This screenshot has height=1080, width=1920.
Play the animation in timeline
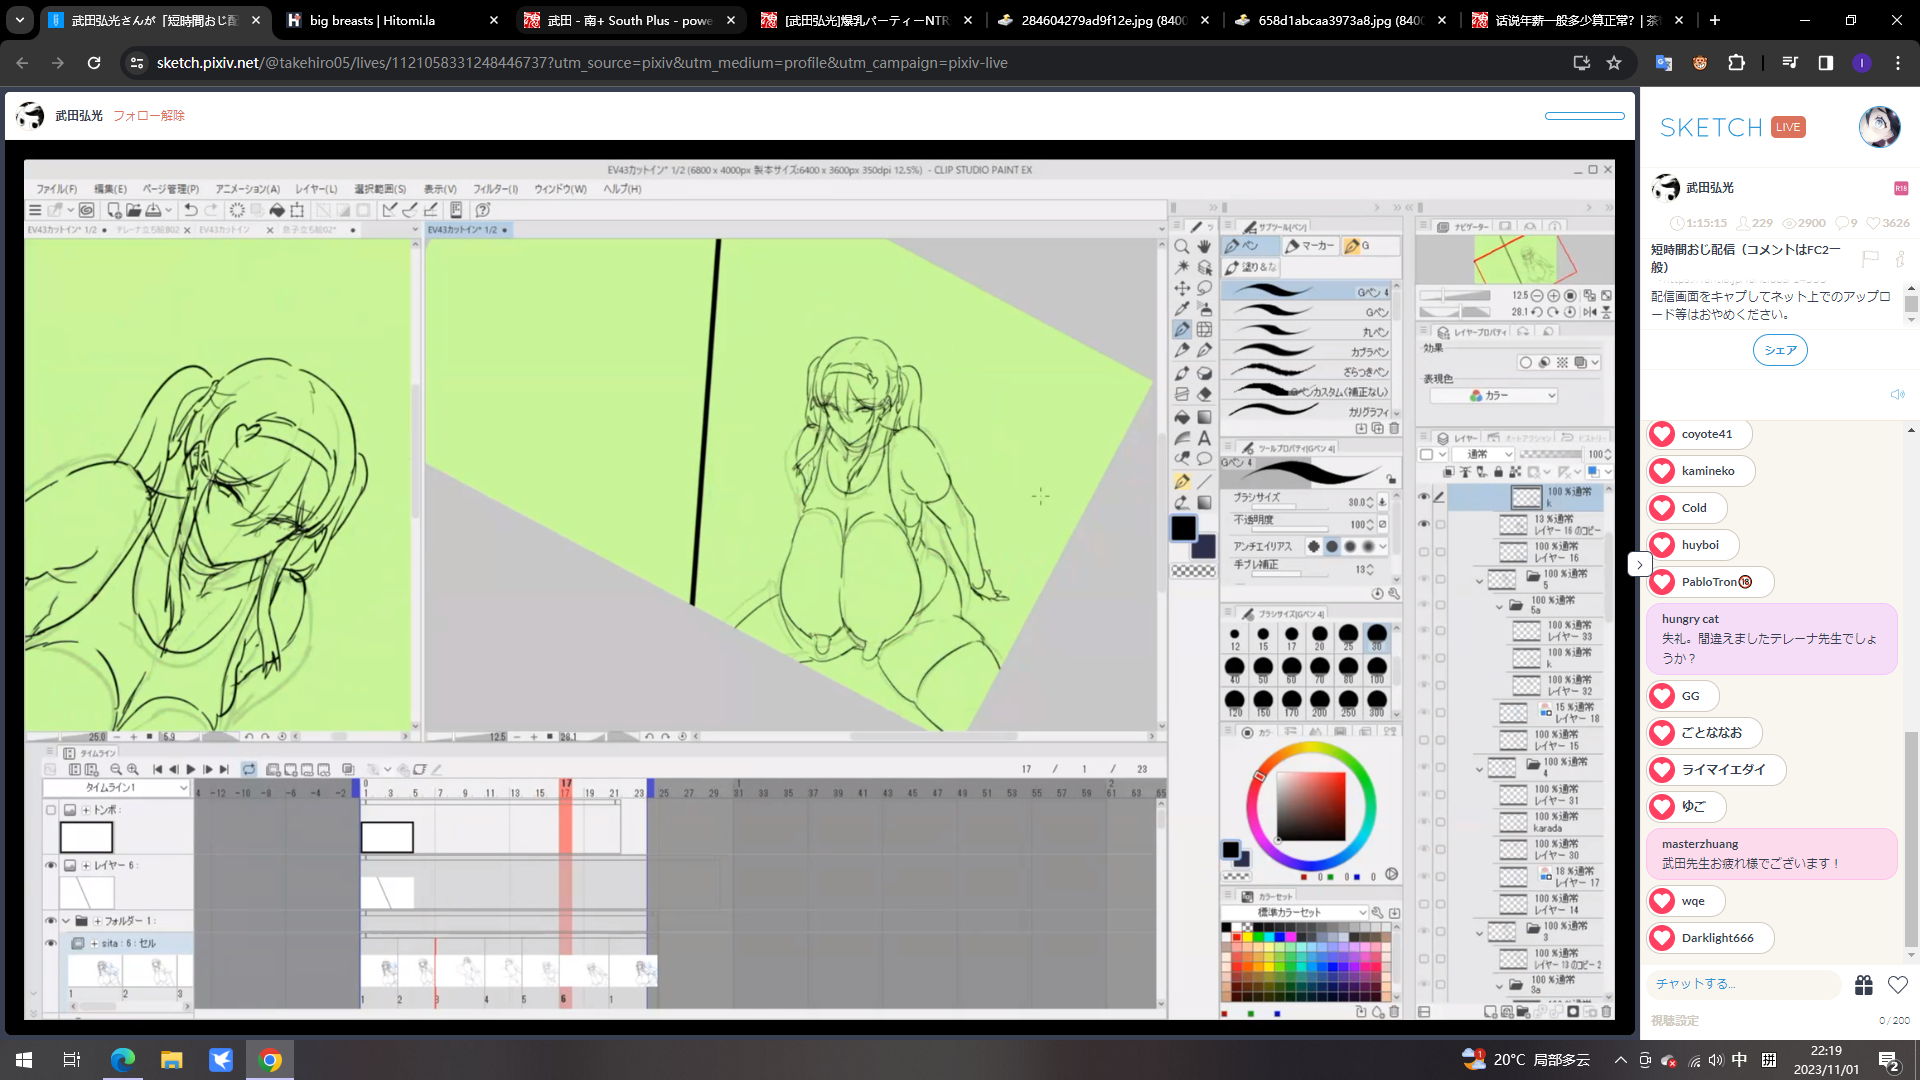[x=190, y=769]
